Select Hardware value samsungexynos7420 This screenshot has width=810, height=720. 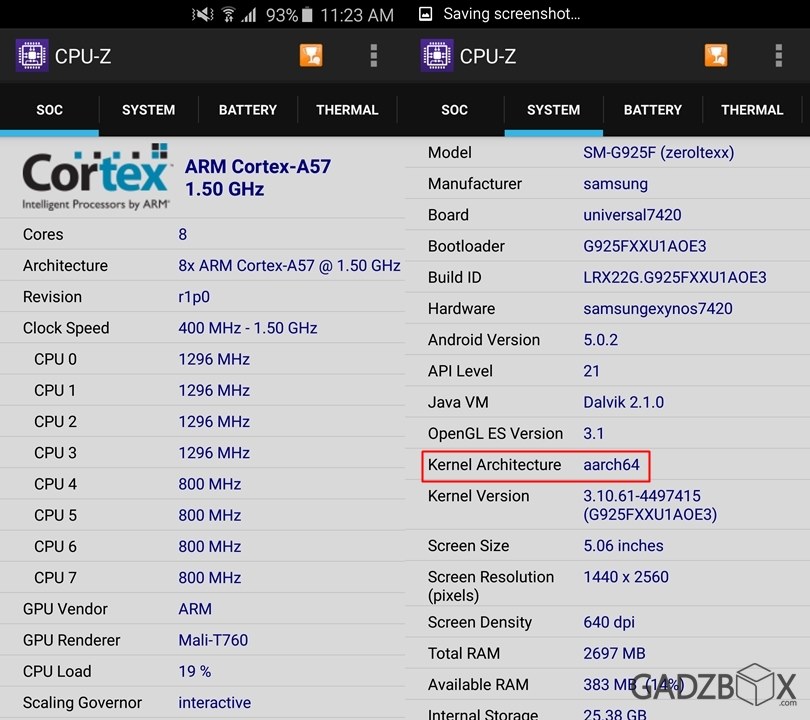(x=658, y=308)
